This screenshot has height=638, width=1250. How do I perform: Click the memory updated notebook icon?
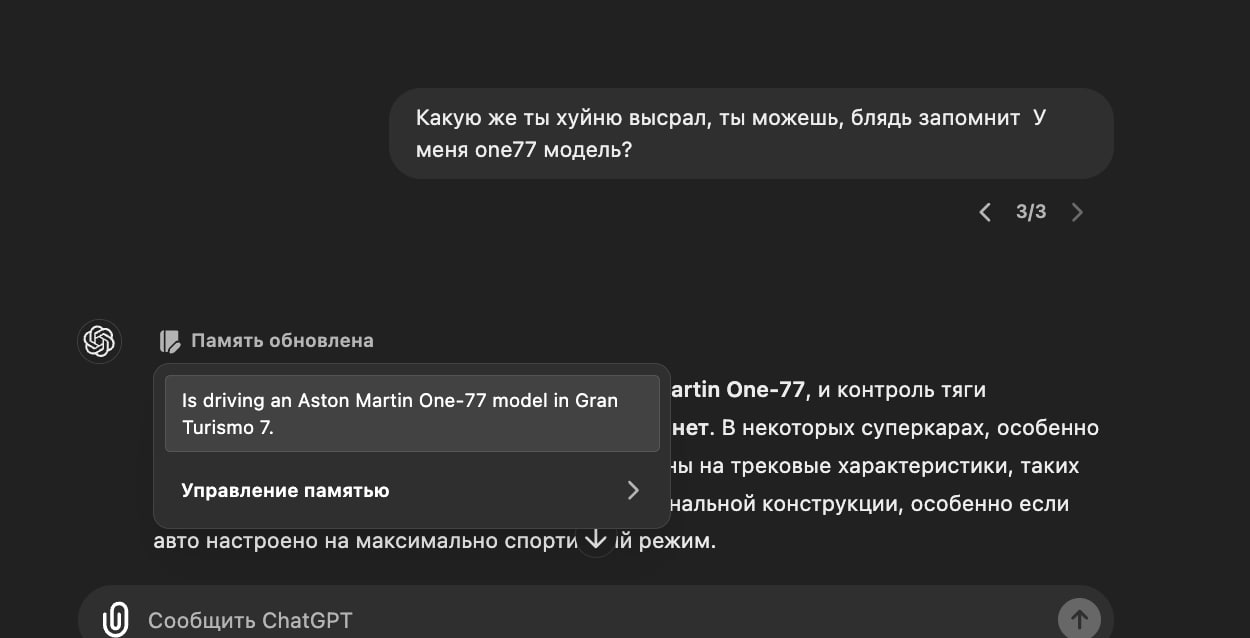(170, 341)
